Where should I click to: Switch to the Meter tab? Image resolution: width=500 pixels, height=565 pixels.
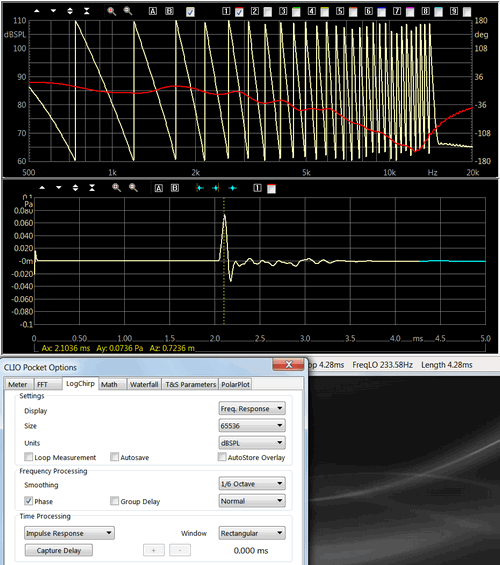(18, 384)
